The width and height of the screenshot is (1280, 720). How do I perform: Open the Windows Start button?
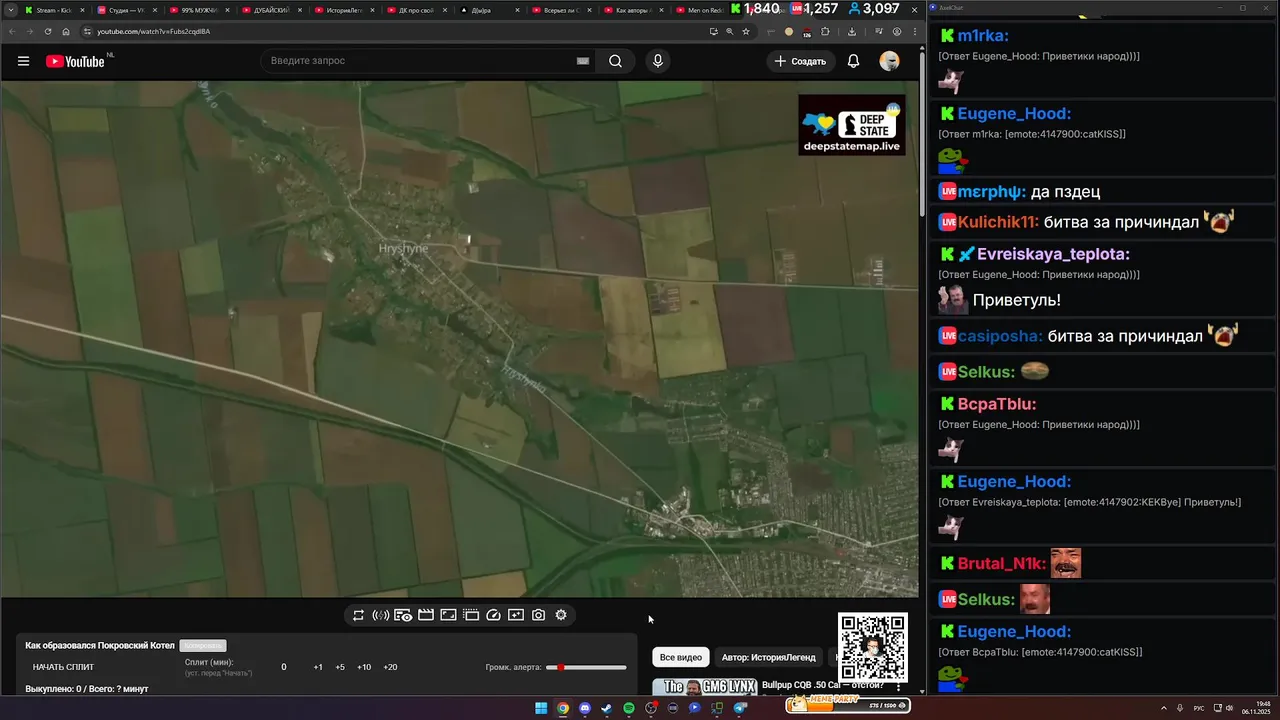coord(541,708)
